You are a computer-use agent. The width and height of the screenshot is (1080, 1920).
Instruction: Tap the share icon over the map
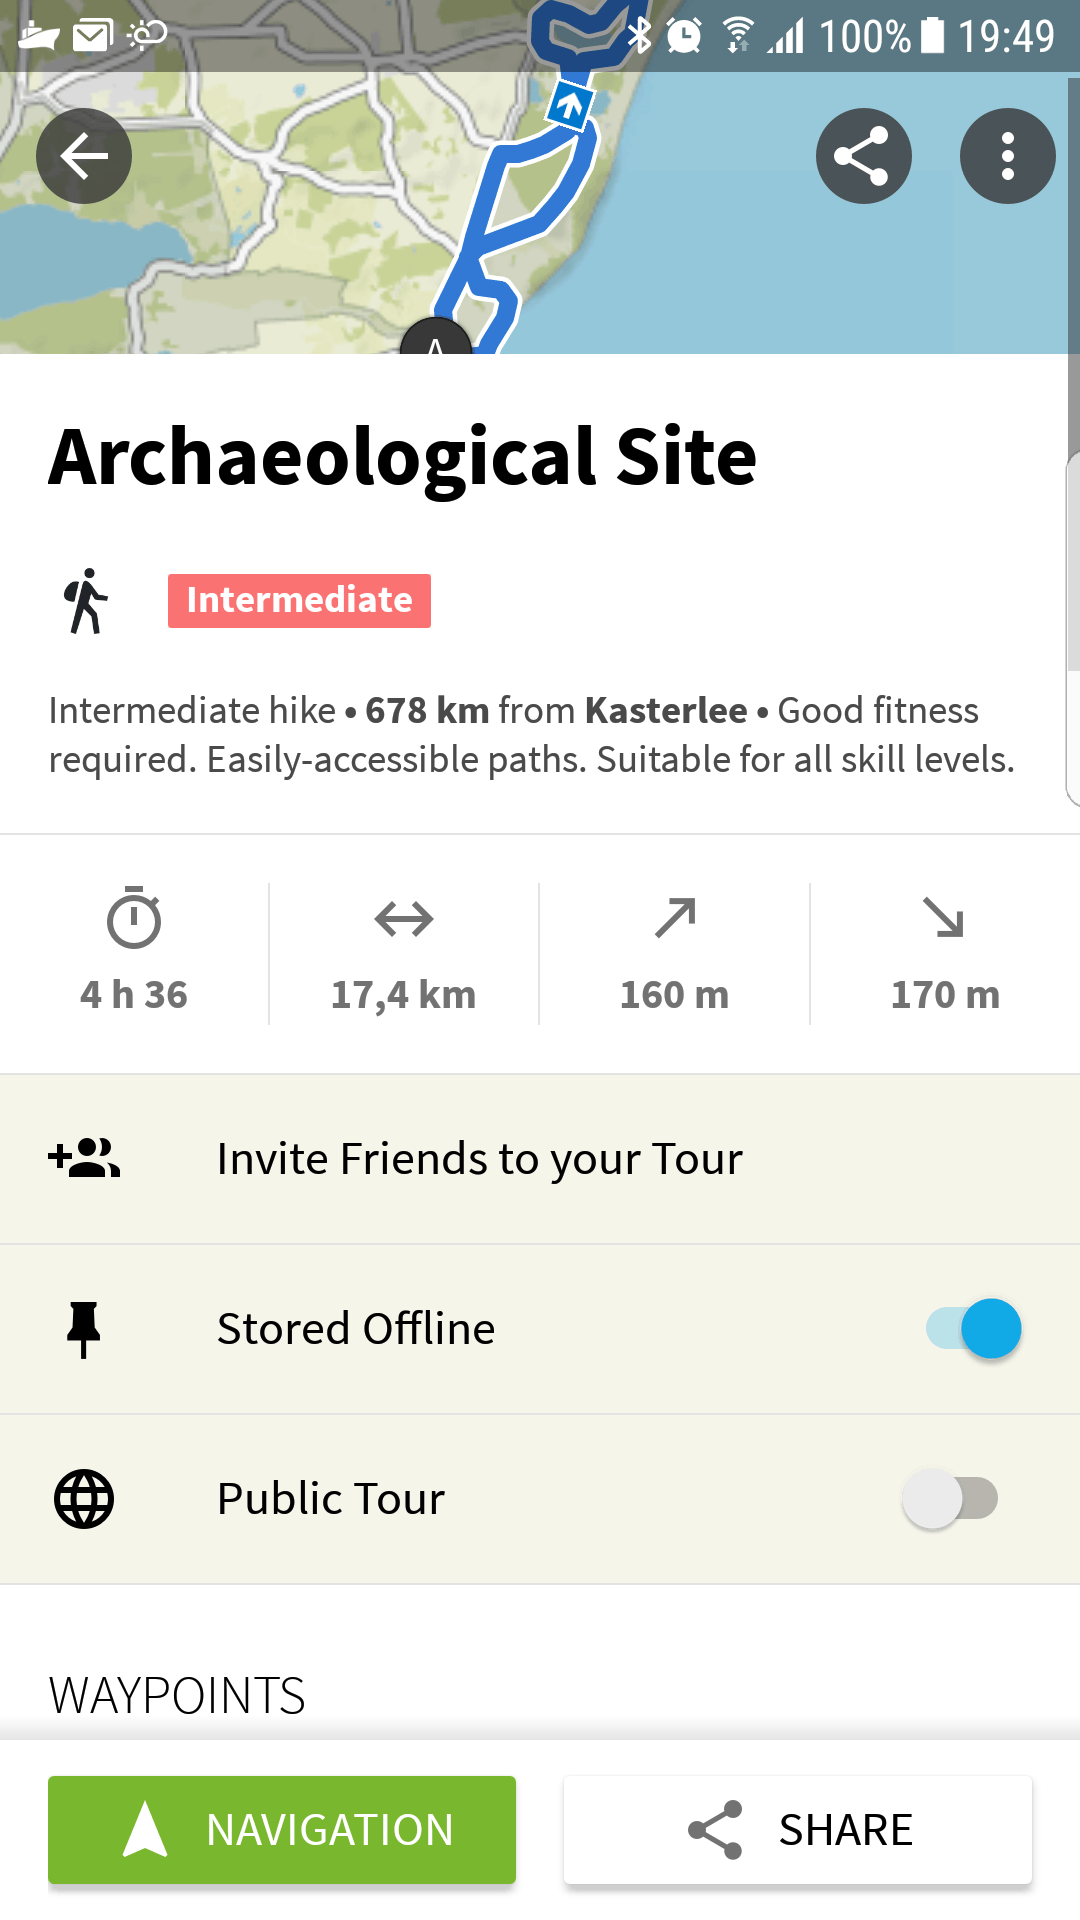[x=863, y=156]
